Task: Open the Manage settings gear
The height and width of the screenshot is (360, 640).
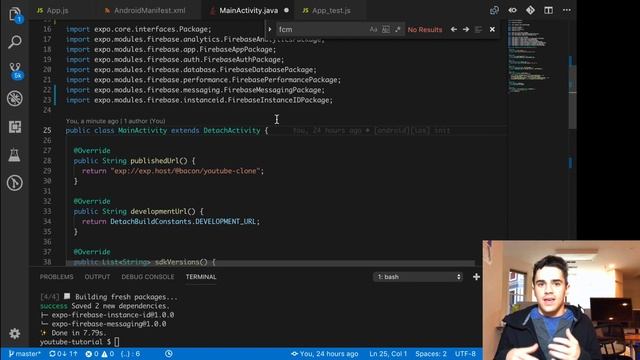Action: coord(15,333)
